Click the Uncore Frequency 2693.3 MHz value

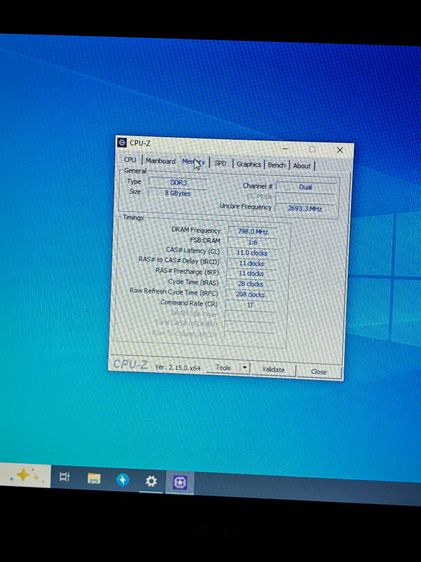305,209
